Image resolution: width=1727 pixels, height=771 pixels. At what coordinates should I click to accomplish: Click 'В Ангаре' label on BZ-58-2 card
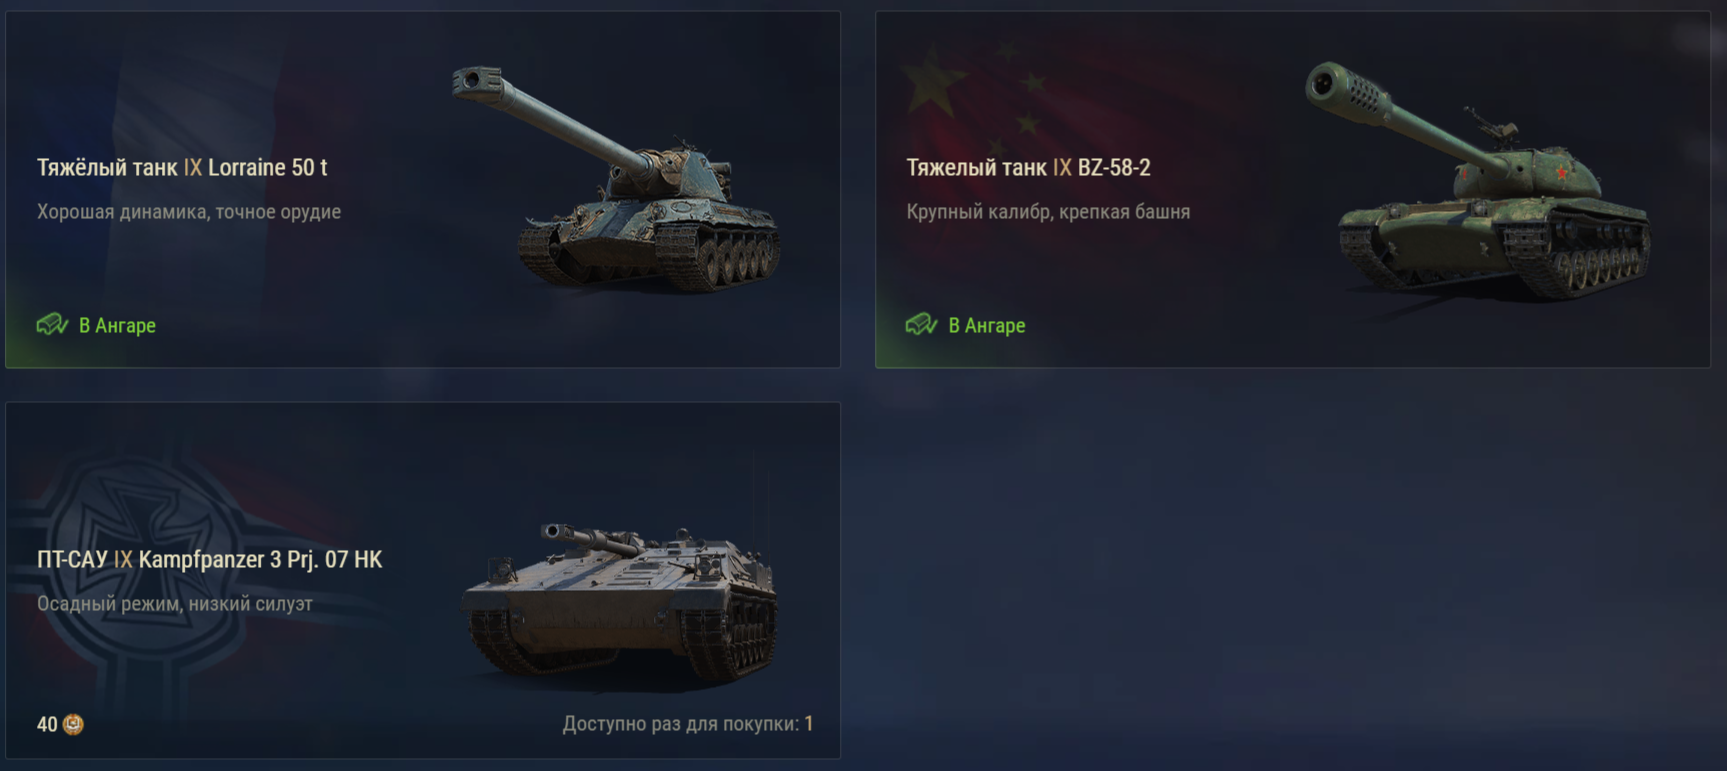(x=986, y=326)
